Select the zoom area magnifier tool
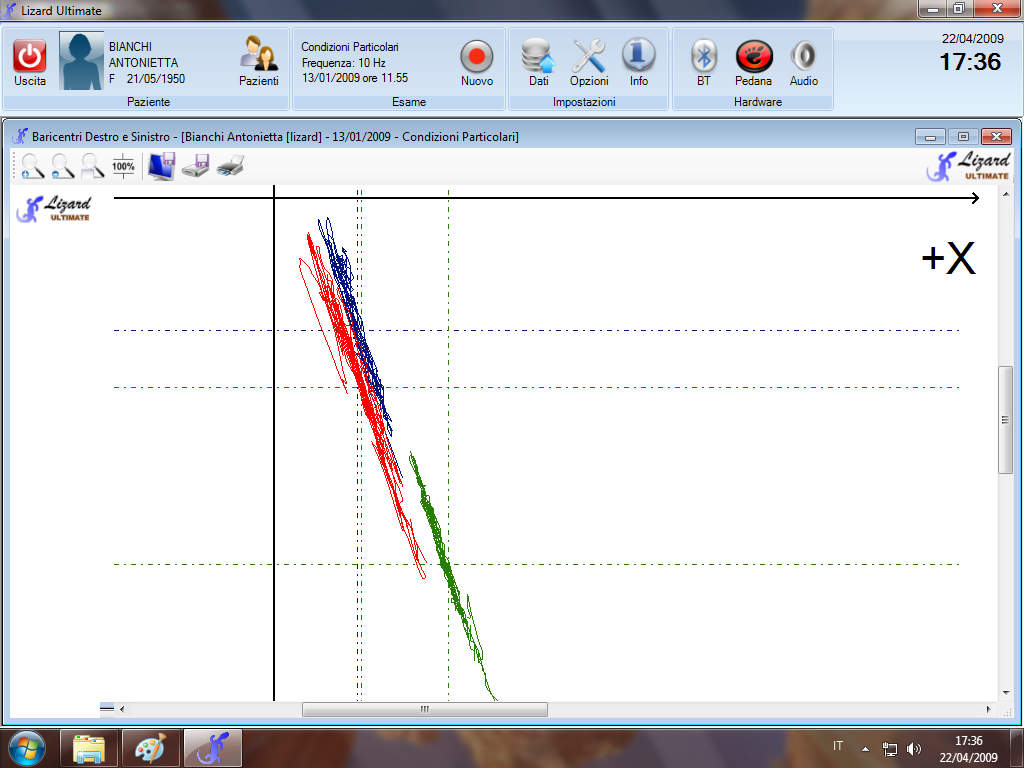Image resolution: width=1024 pixels, height=768 pixels. tap(92, 166)
